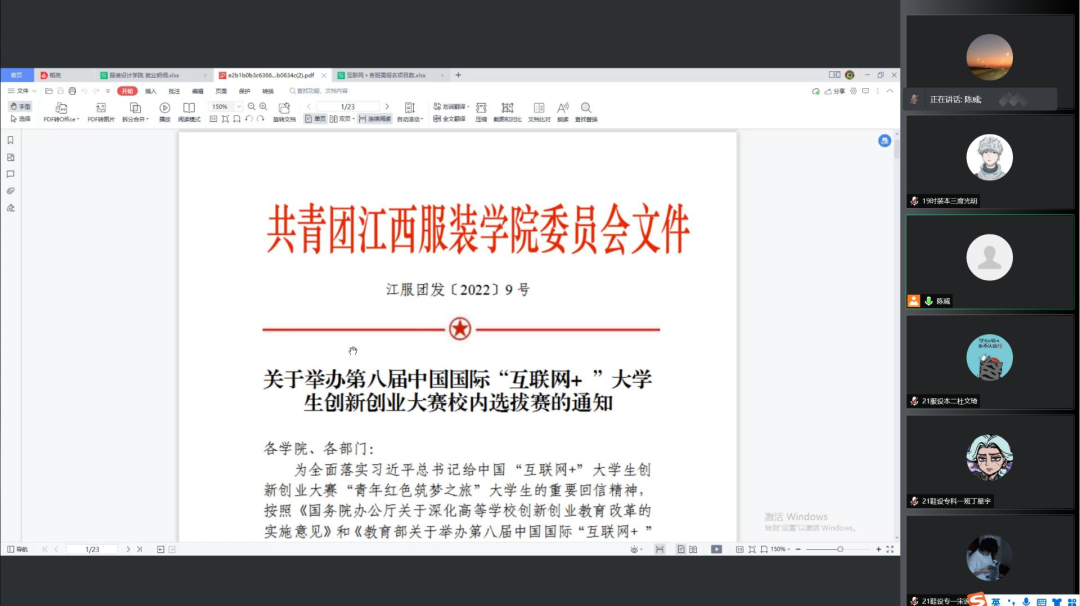Image resolution: width=1080 pixels, height=606 pixels.
Task: Click the PDF转Office conversion icon
Action: 61,108
